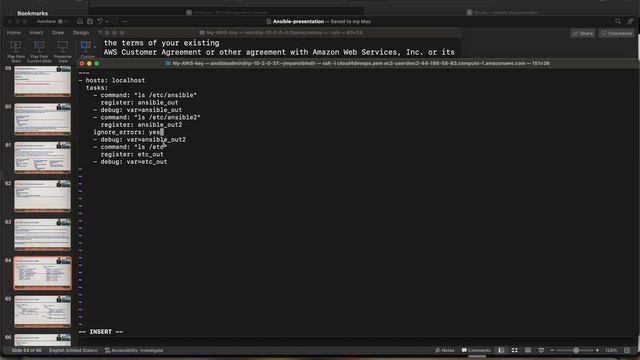This screenshot has width=640, height=360.
Task: Click 'register: ansible_out2' line in terminal
Action: 141,125
